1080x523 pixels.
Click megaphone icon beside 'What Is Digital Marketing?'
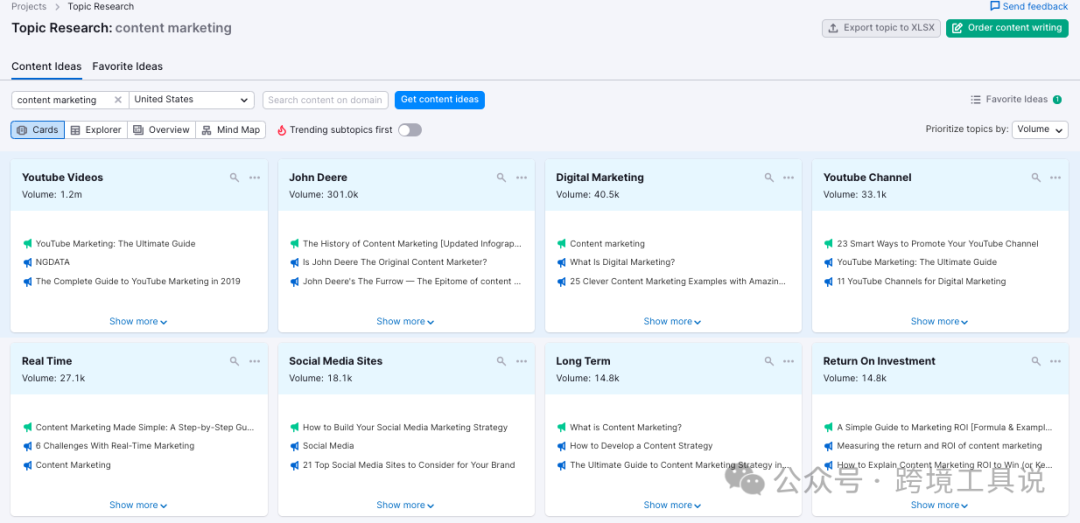pyautogui.click(x=562, y=263)
